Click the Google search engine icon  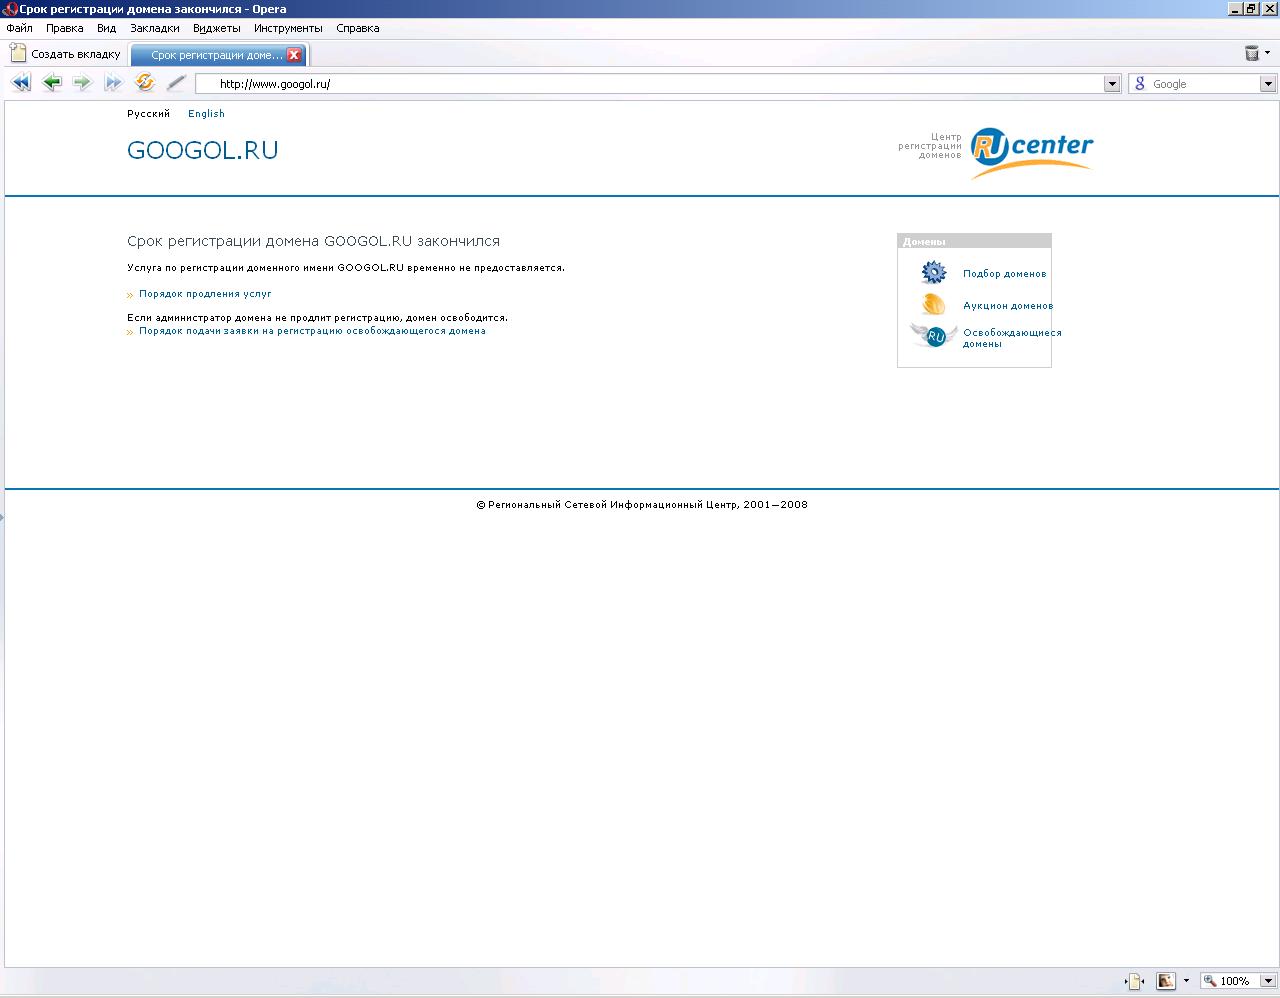[x=1140, y=84]
